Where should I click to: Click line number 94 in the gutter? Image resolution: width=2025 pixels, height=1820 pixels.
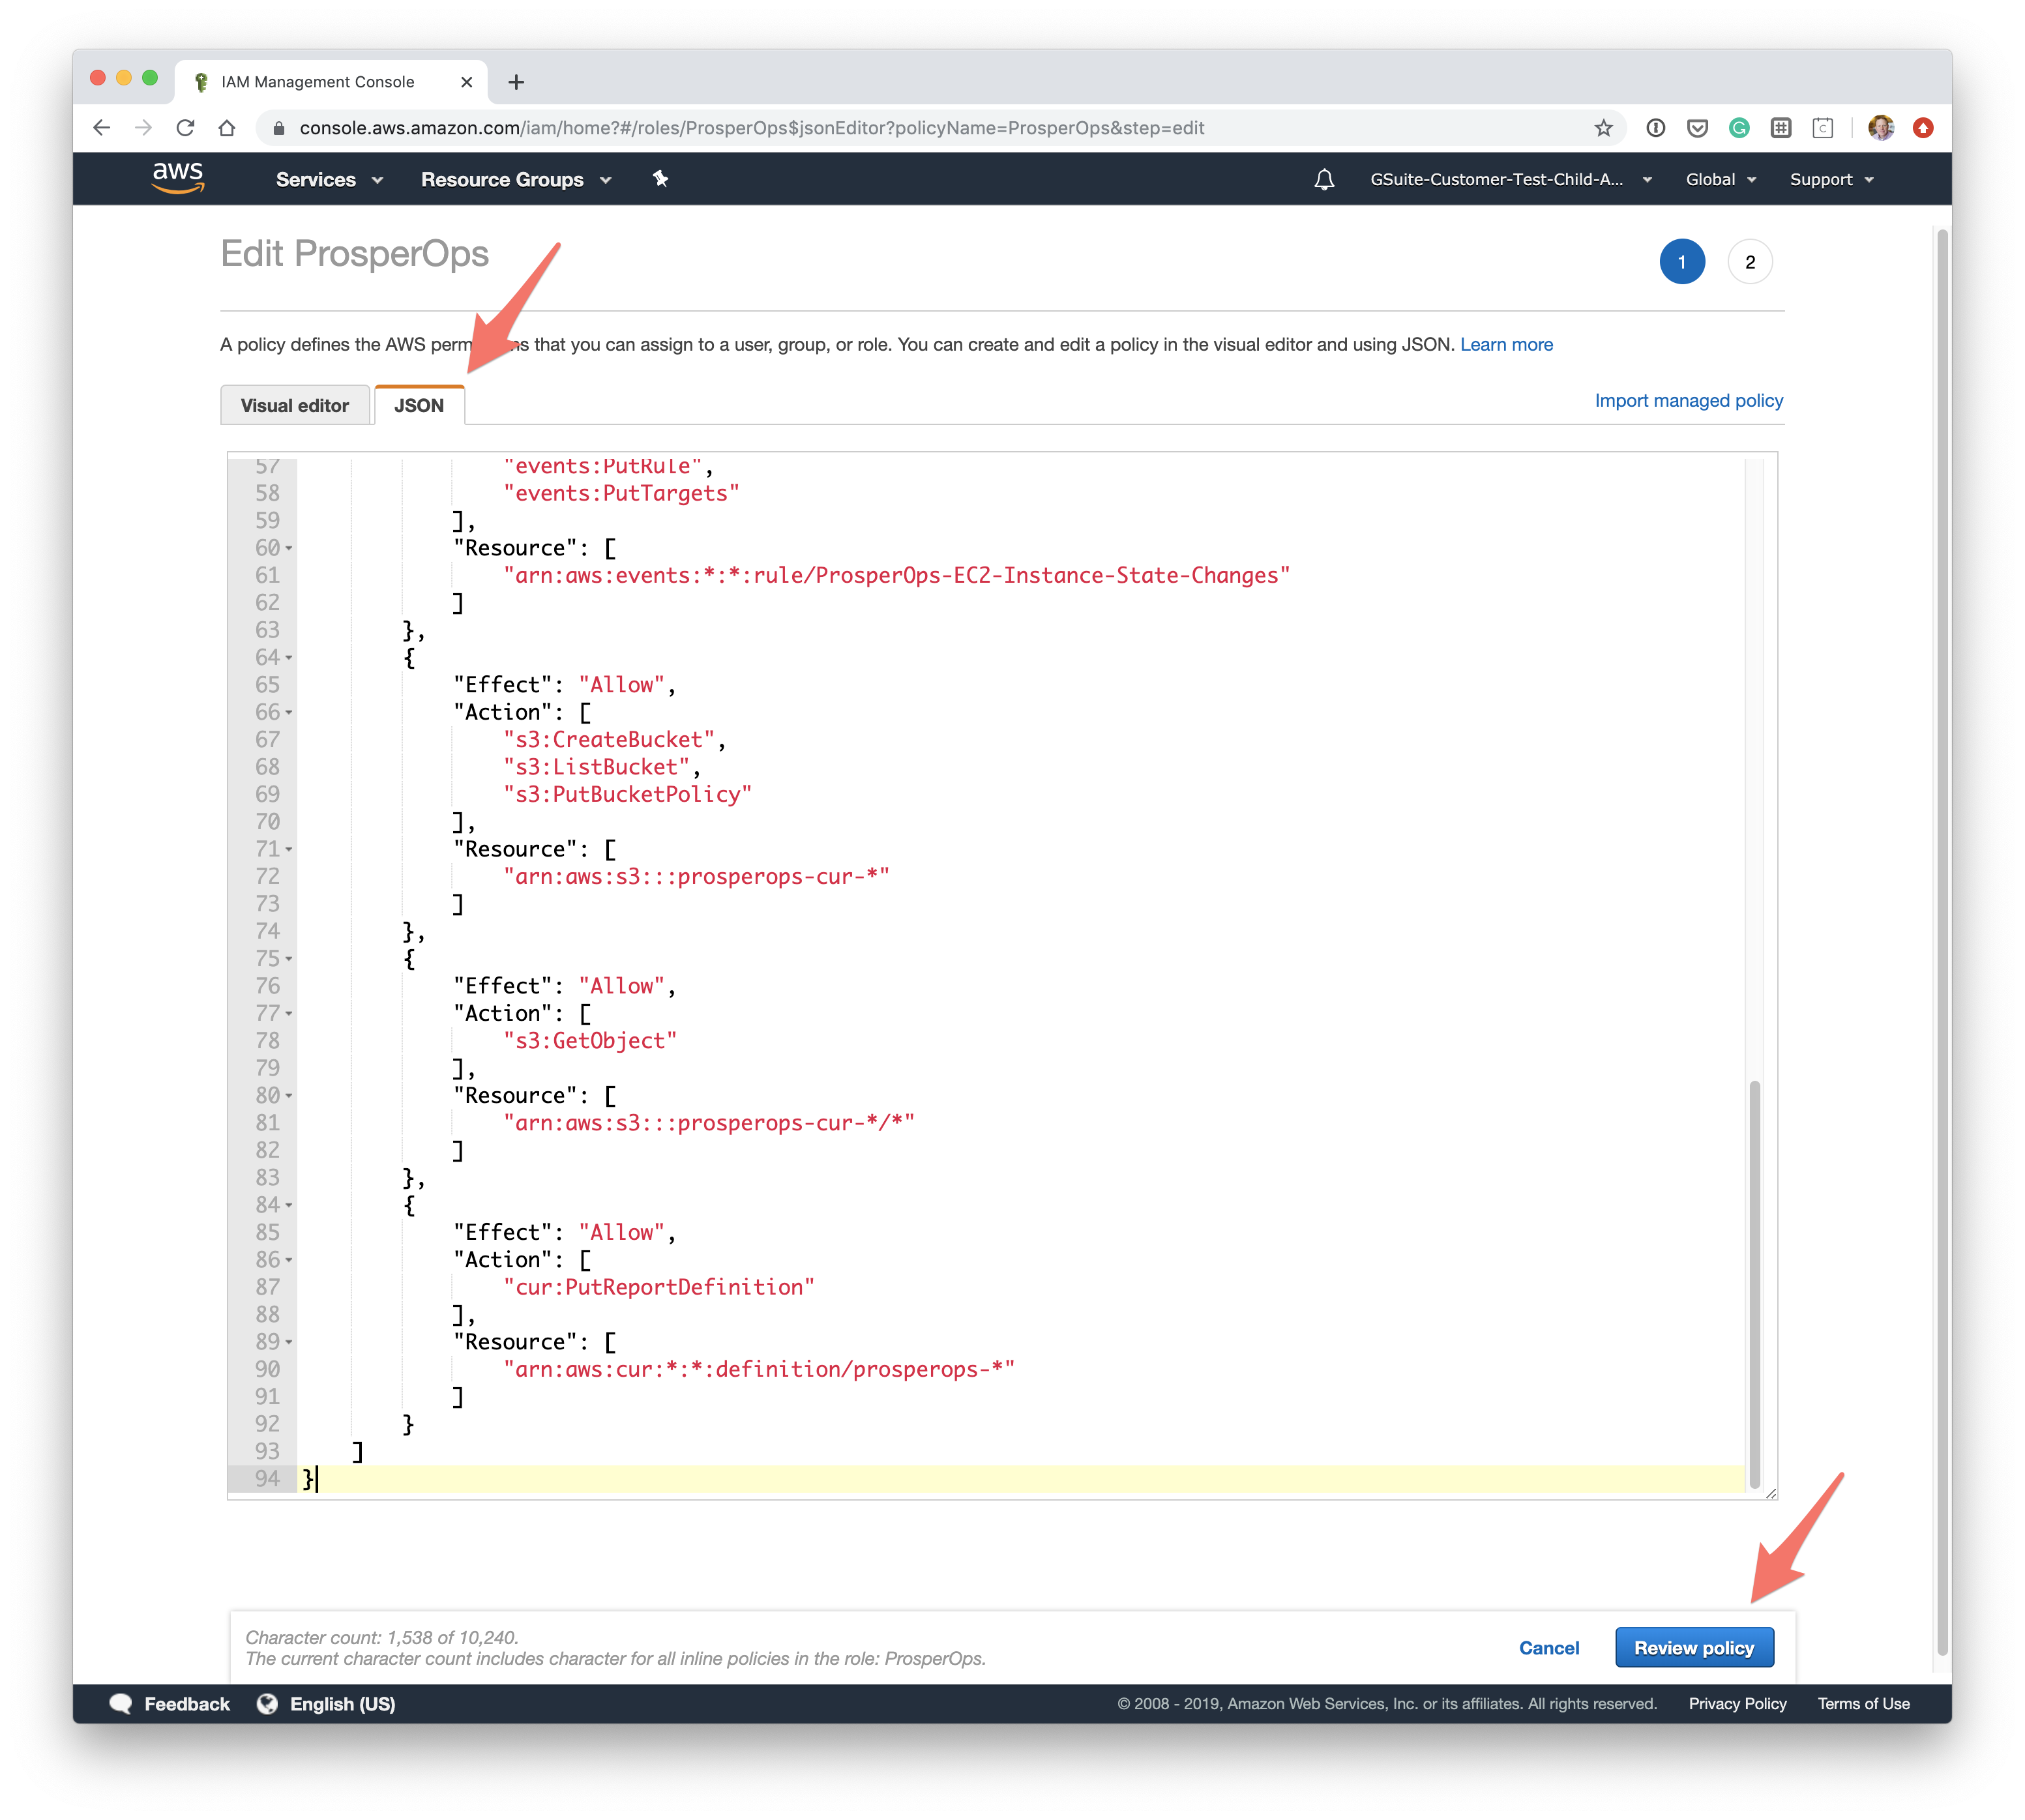tap(267, 1478)
